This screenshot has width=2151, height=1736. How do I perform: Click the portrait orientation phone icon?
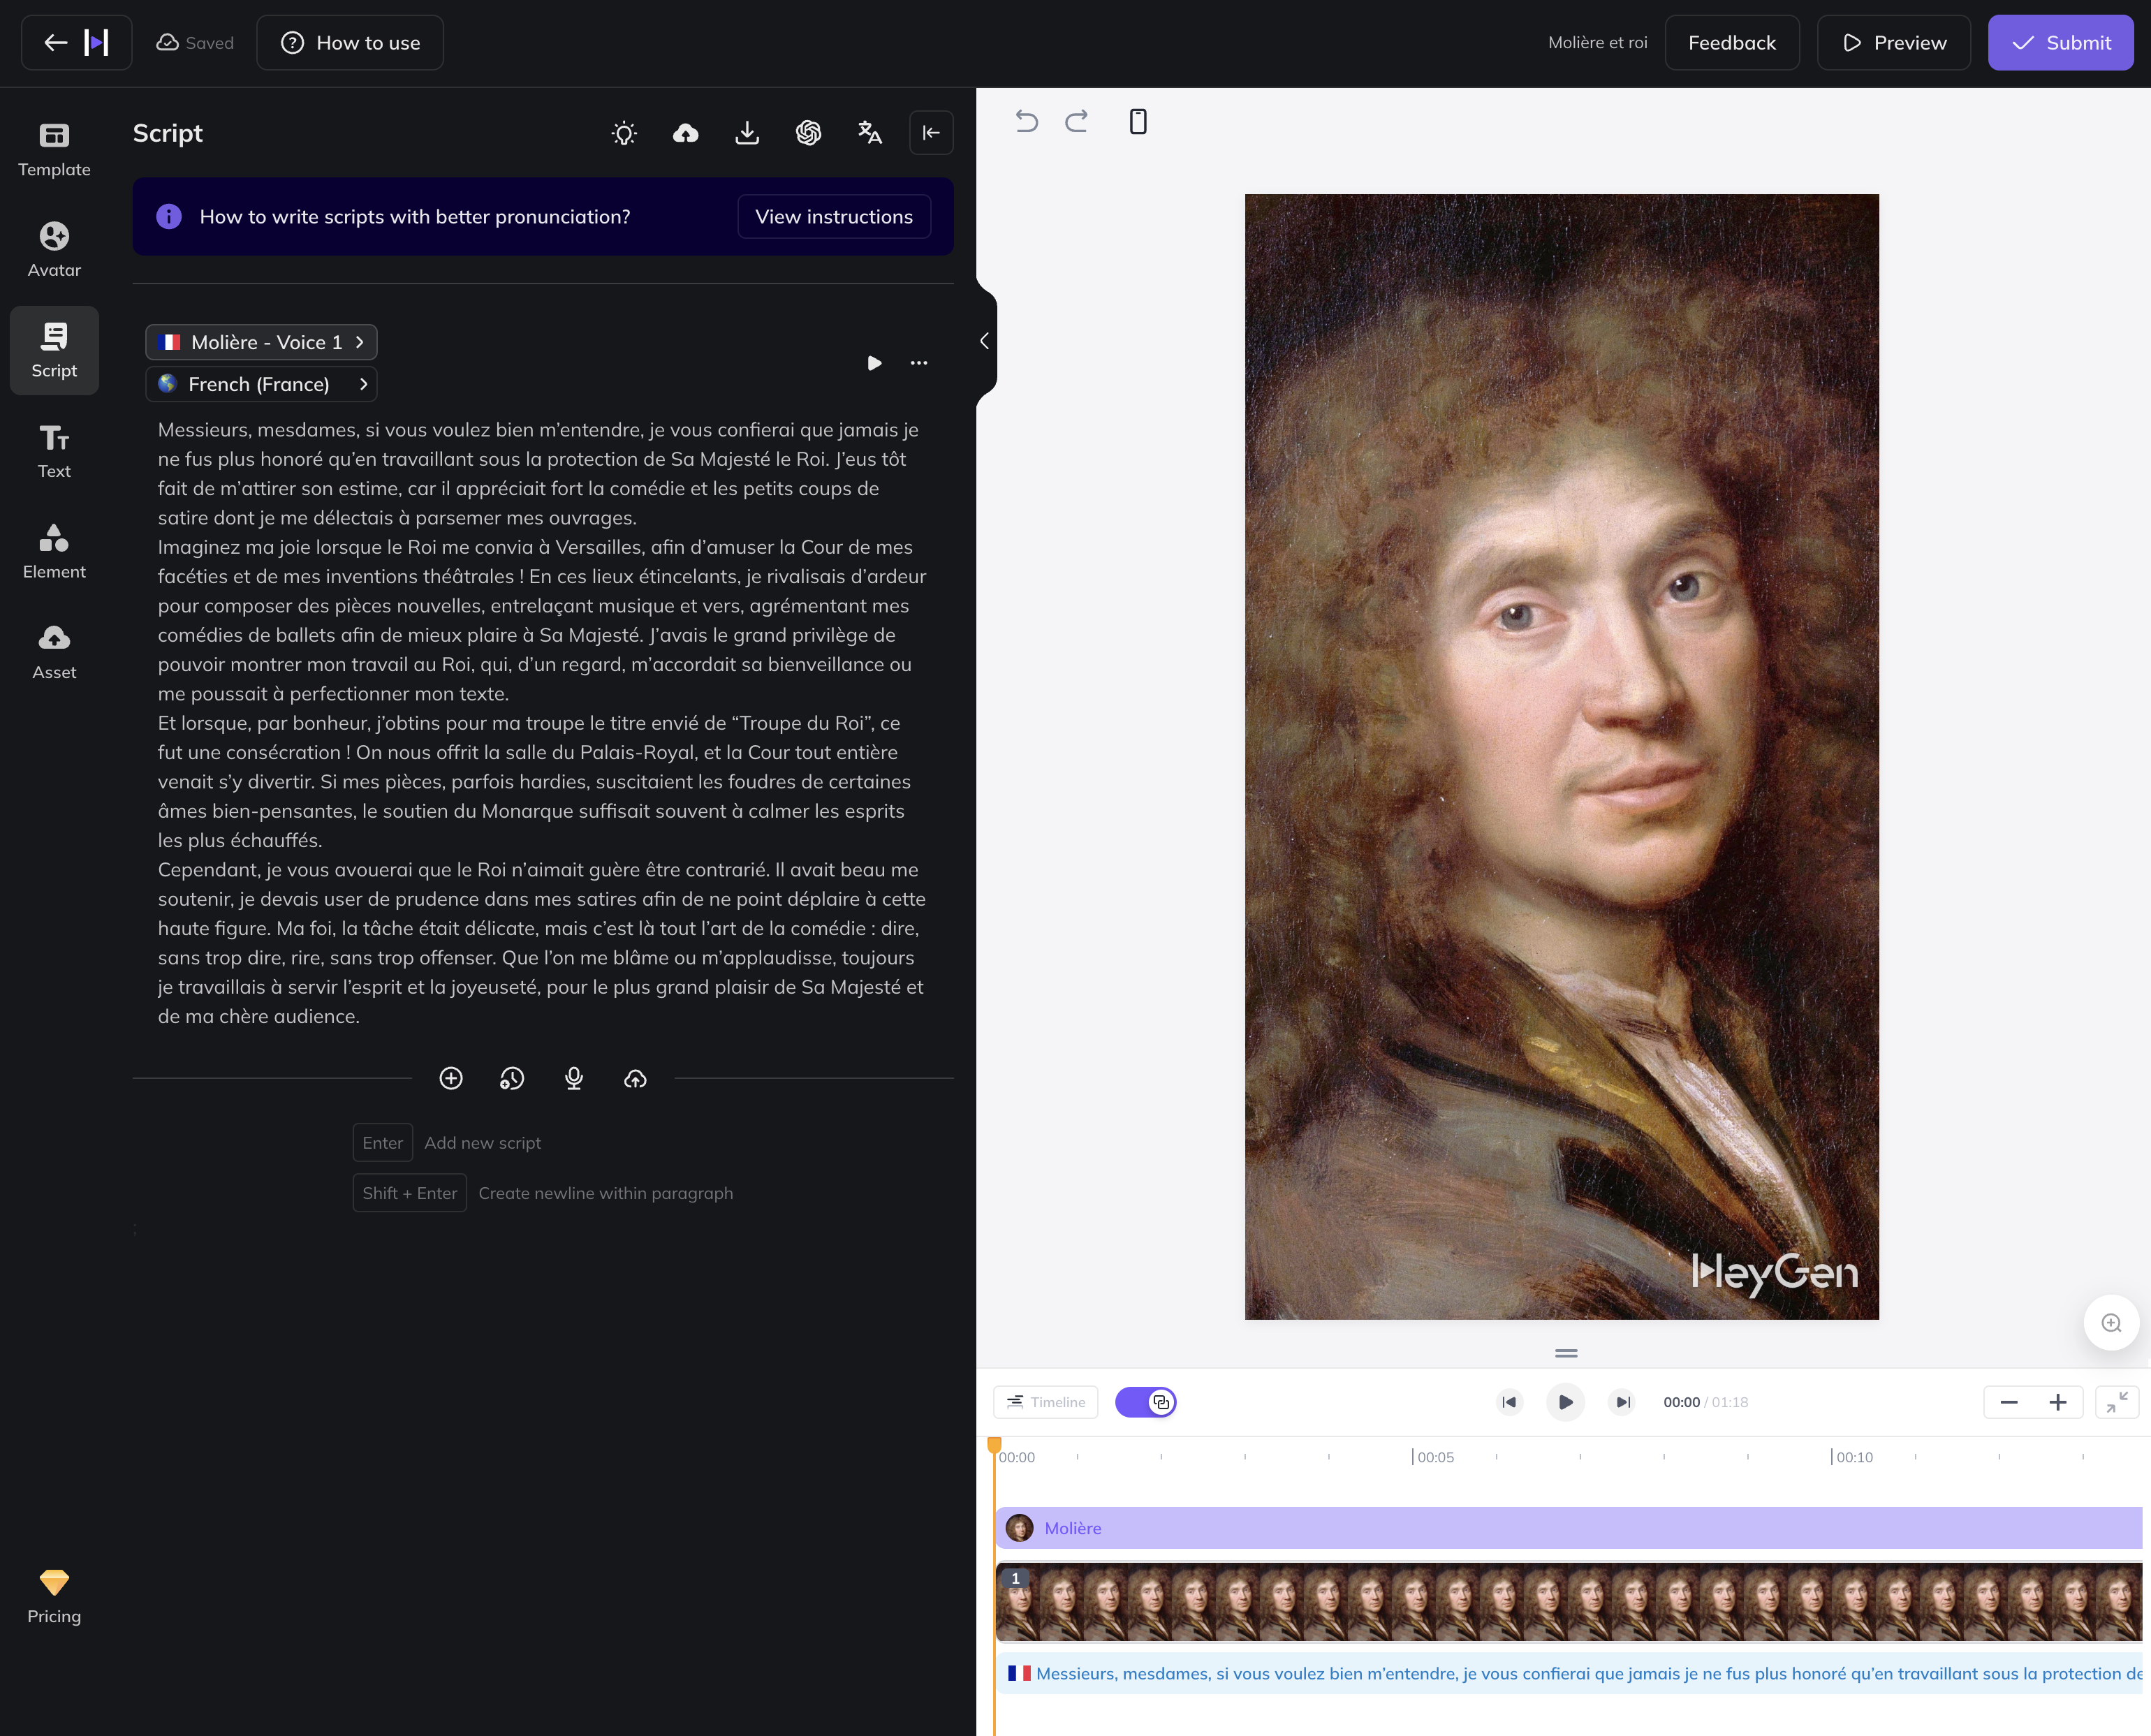click(x=1138, y=122)
